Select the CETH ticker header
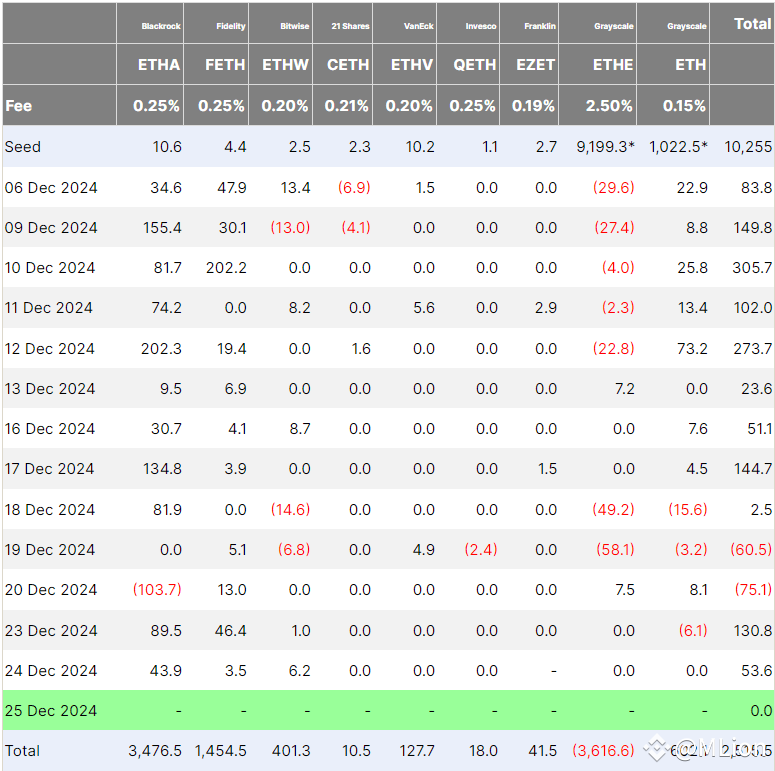 348,65
